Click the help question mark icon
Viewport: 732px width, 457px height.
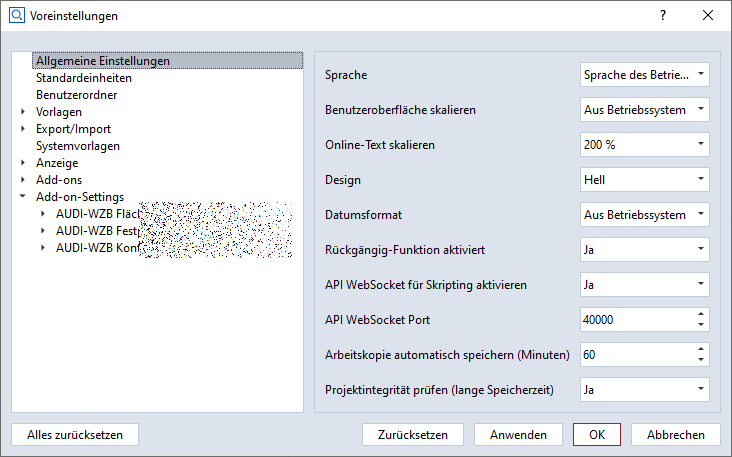[663, 16]
